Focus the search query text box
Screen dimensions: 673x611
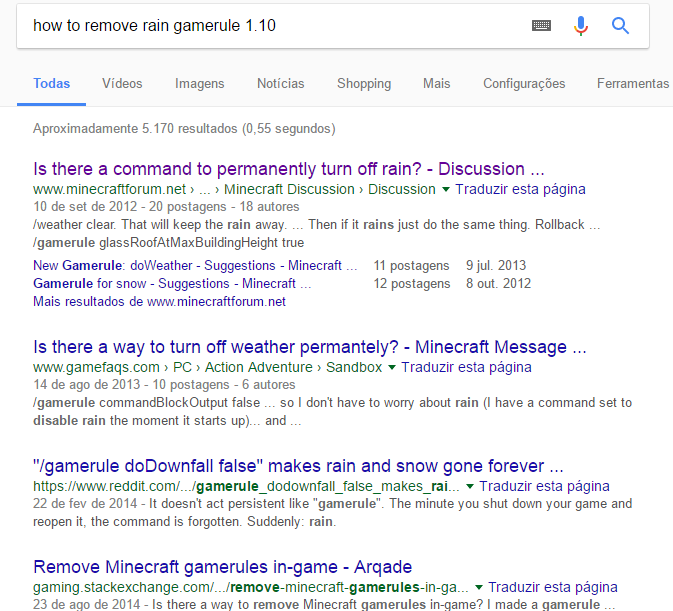click(x=275, y=26)
